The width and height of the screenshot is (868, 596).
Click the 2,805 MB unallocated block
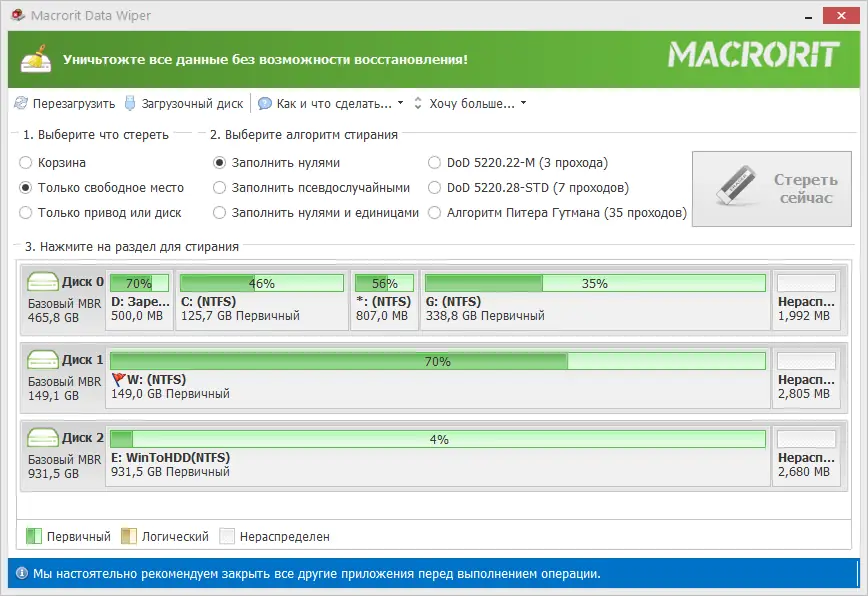tap(807, 379)
